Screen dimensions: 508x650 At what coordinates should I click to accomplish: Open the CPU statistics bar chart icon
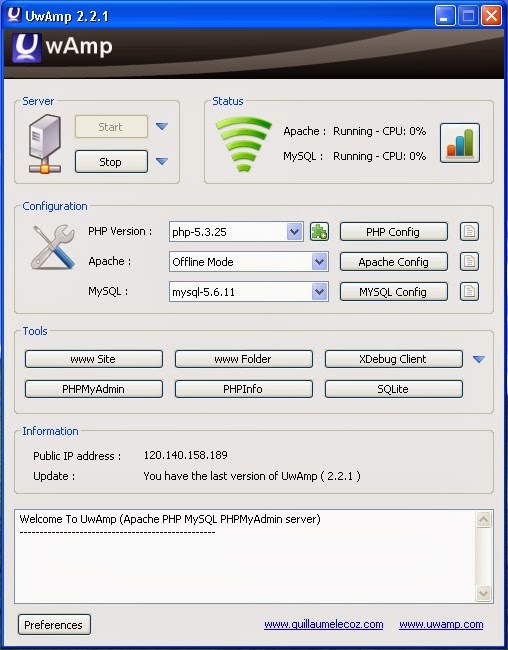pos(459,143)
